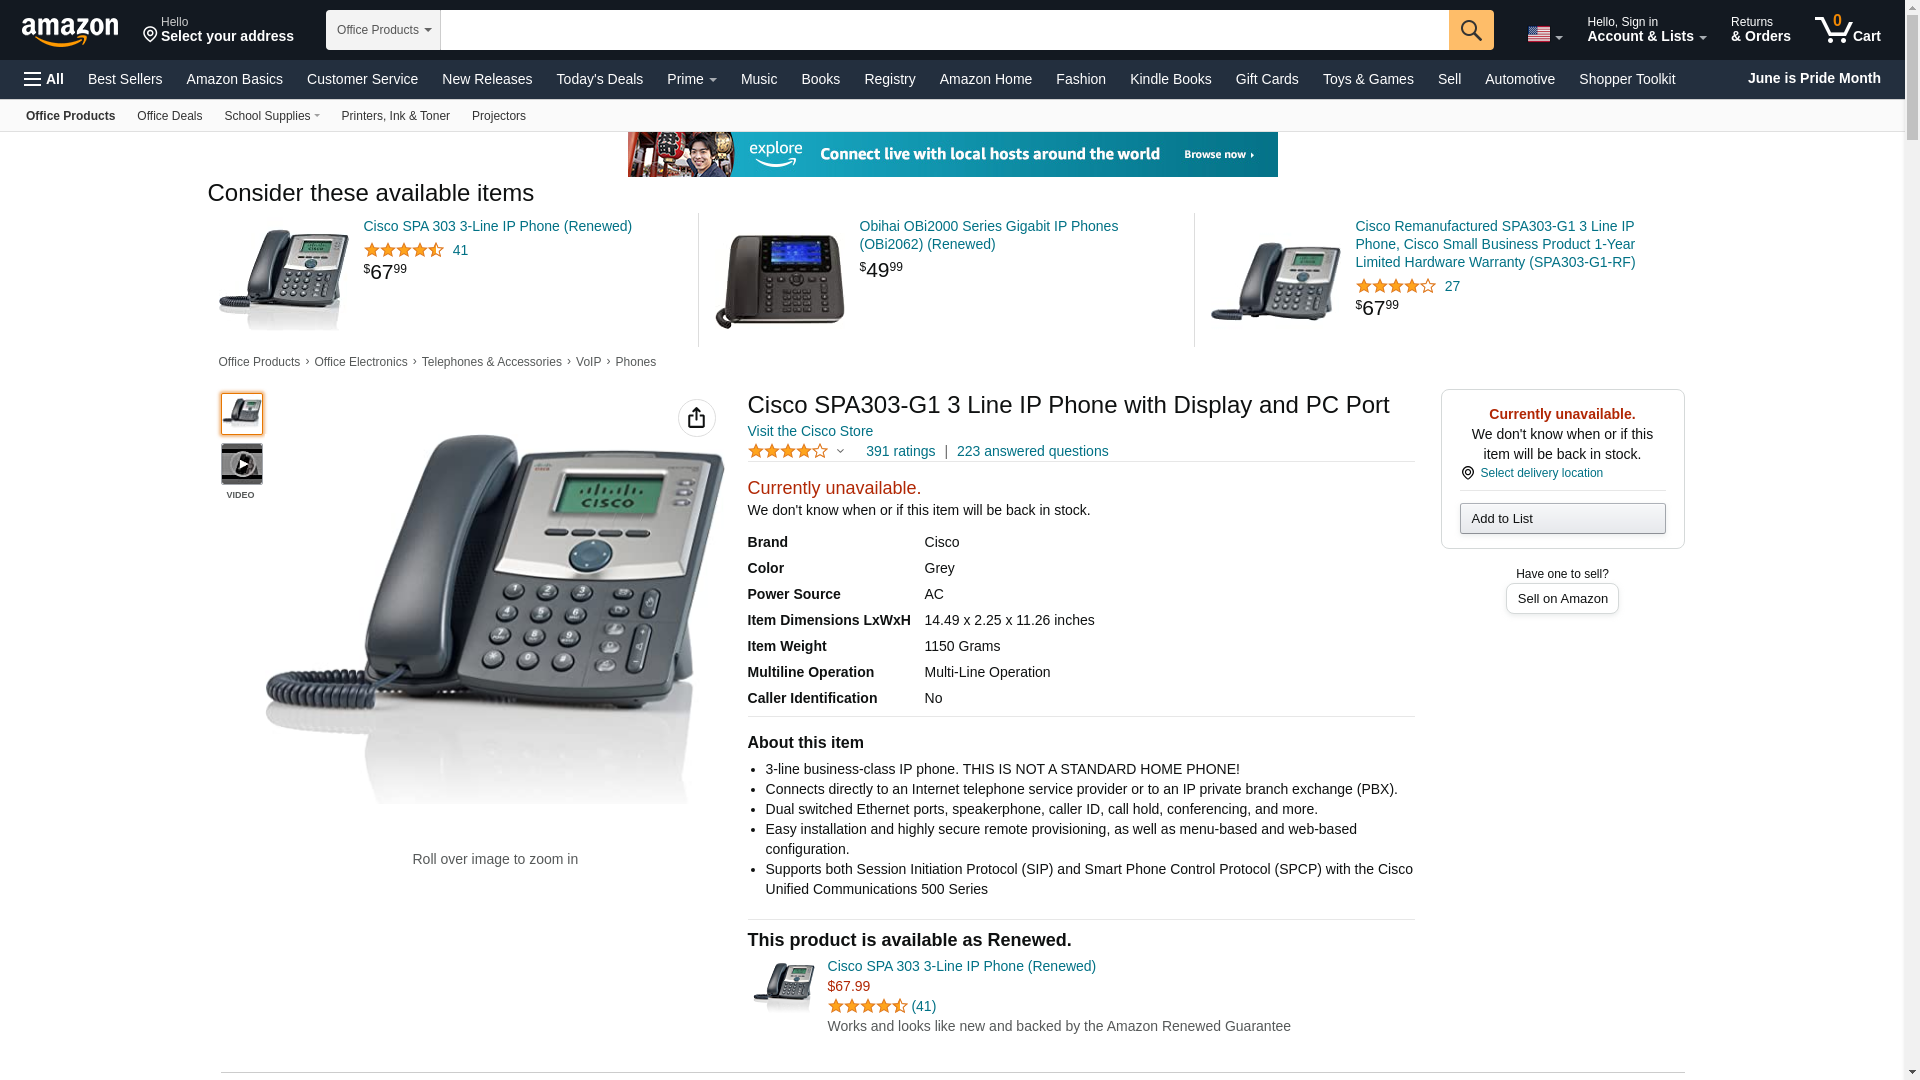Focus the Amazon search input field
The width and height of the screenshot is (1920, 1080).
point(944,30)
